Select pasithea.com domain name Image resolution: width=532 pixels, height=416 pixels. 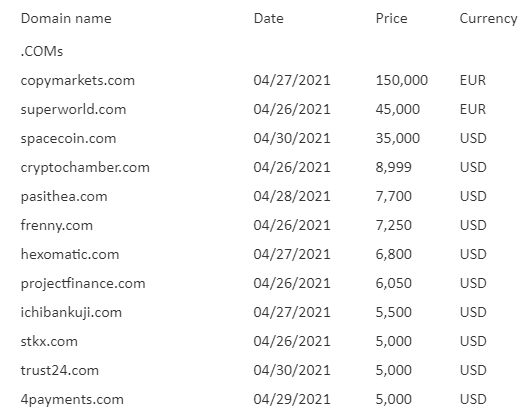(64, 196)
